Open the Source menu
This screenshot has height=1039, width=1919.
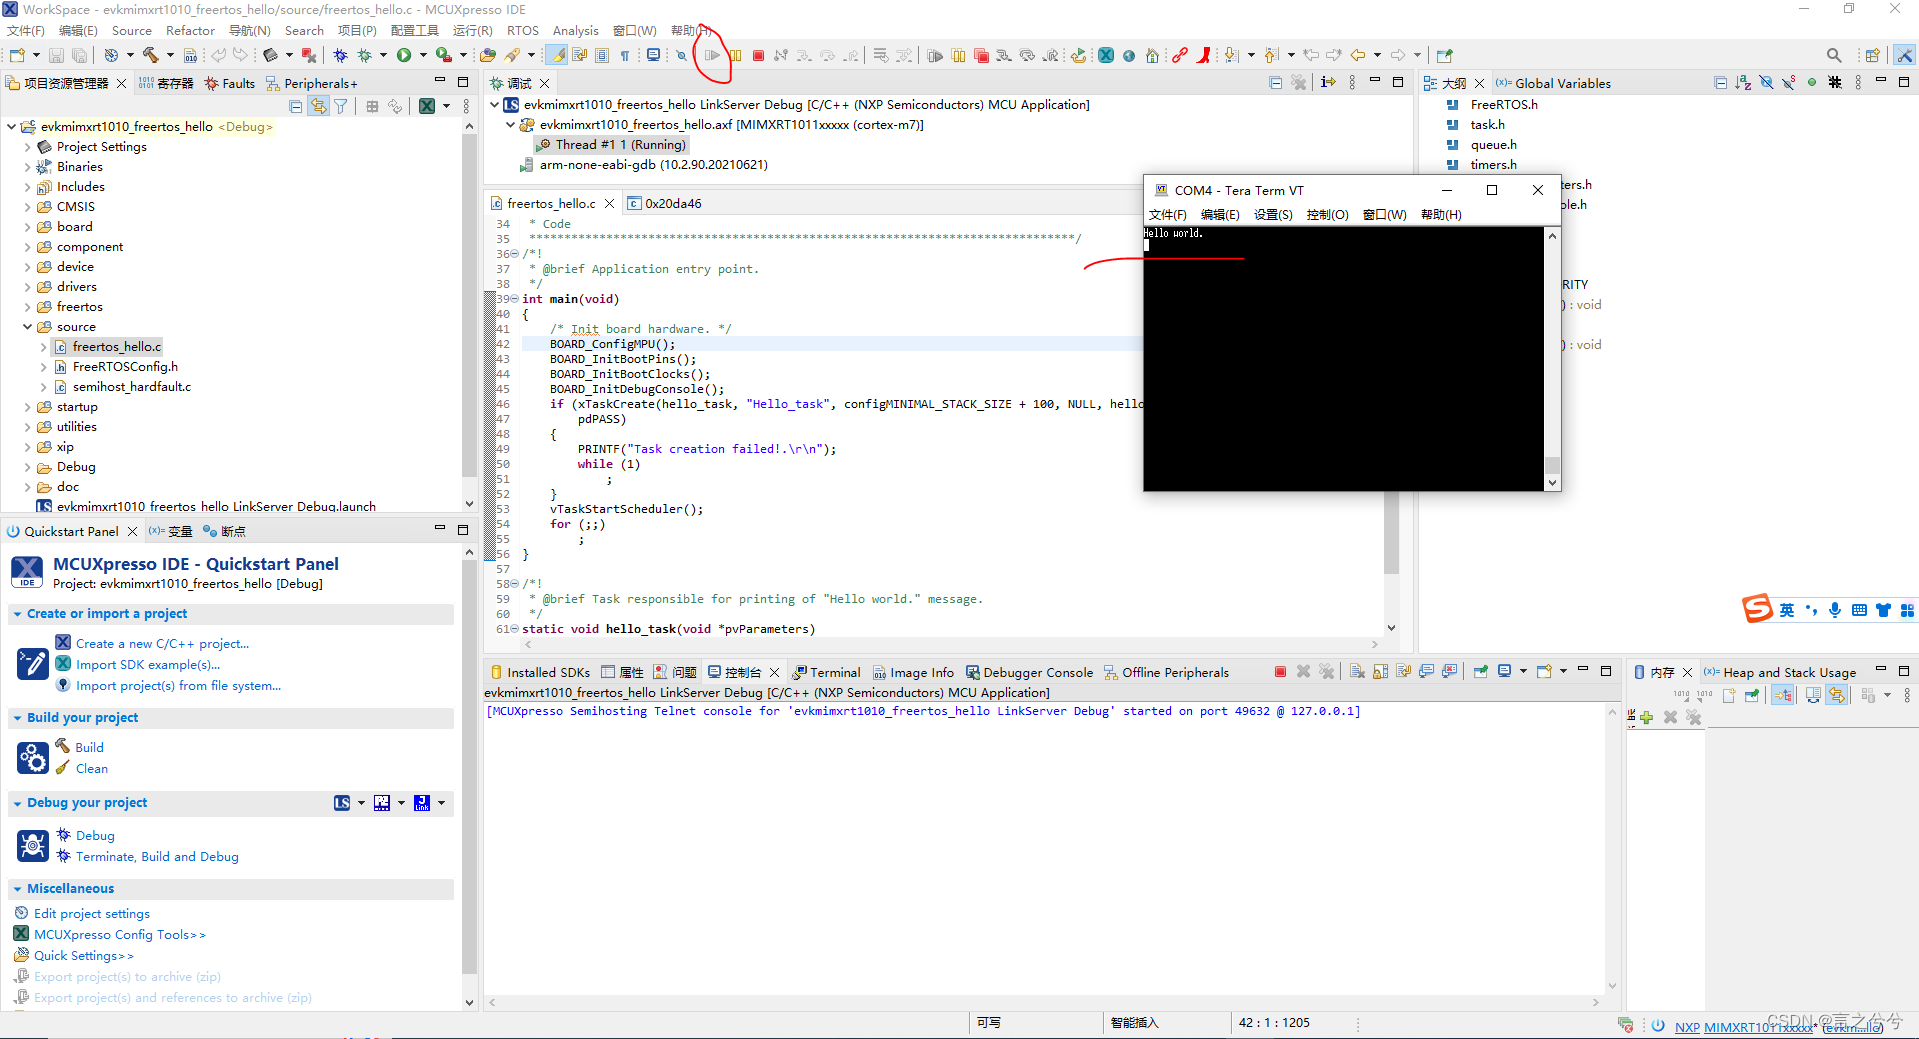(132, 31)
